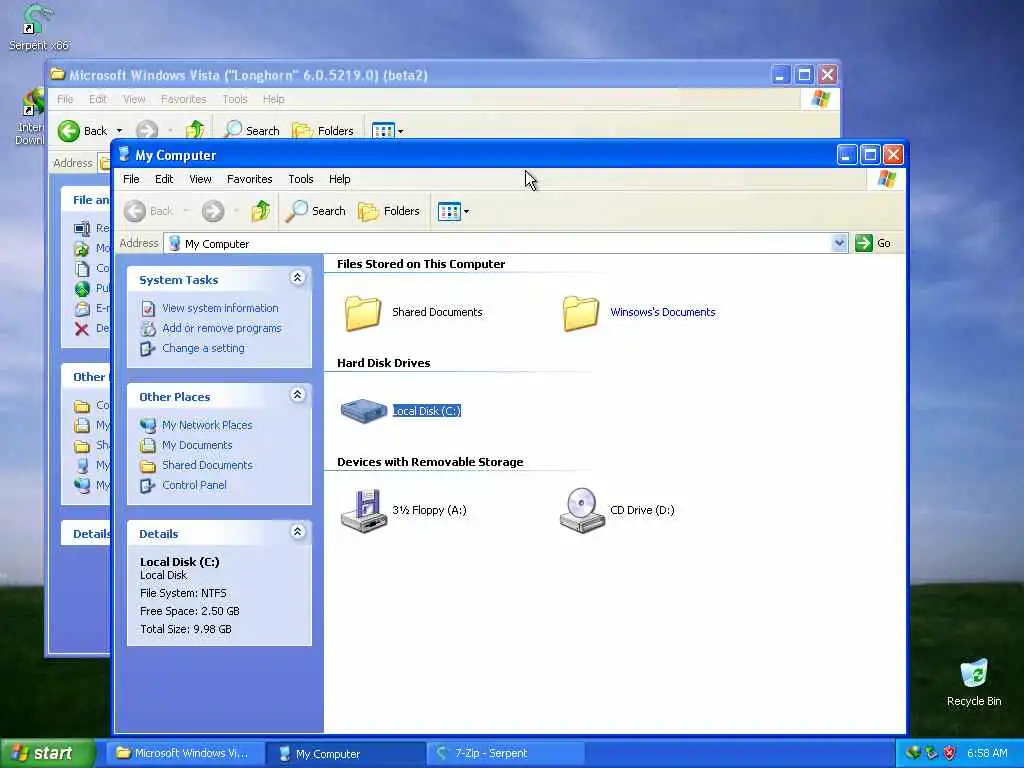The width and height of the screenshot is (1024, 768).
Task: Click the grayed Back button in My Computer
Action: (149, 211)
